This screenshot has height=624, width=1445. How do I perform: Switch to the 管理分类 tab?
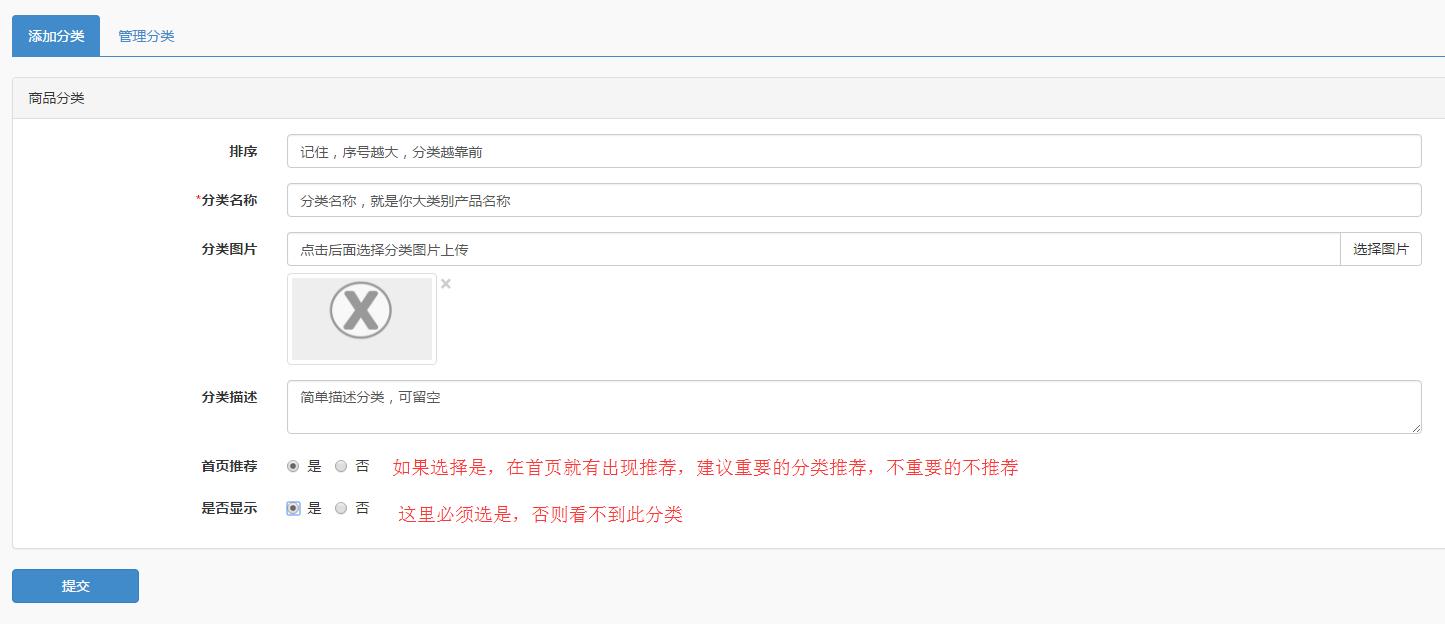click(147, 35)
